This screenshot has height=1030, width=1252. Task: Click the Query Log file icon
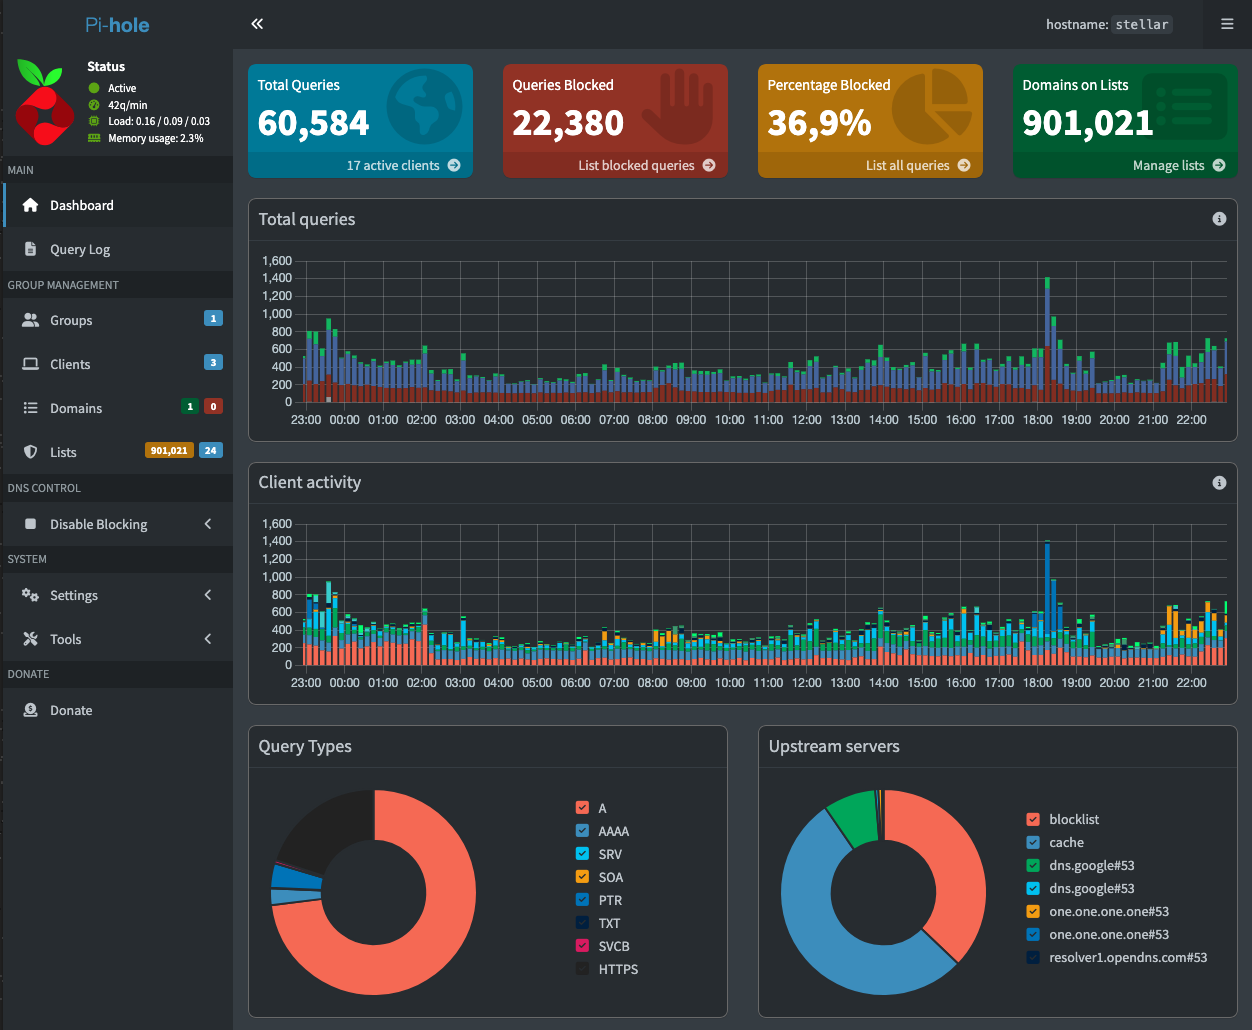pyautogui.click(x=30, y=249)
